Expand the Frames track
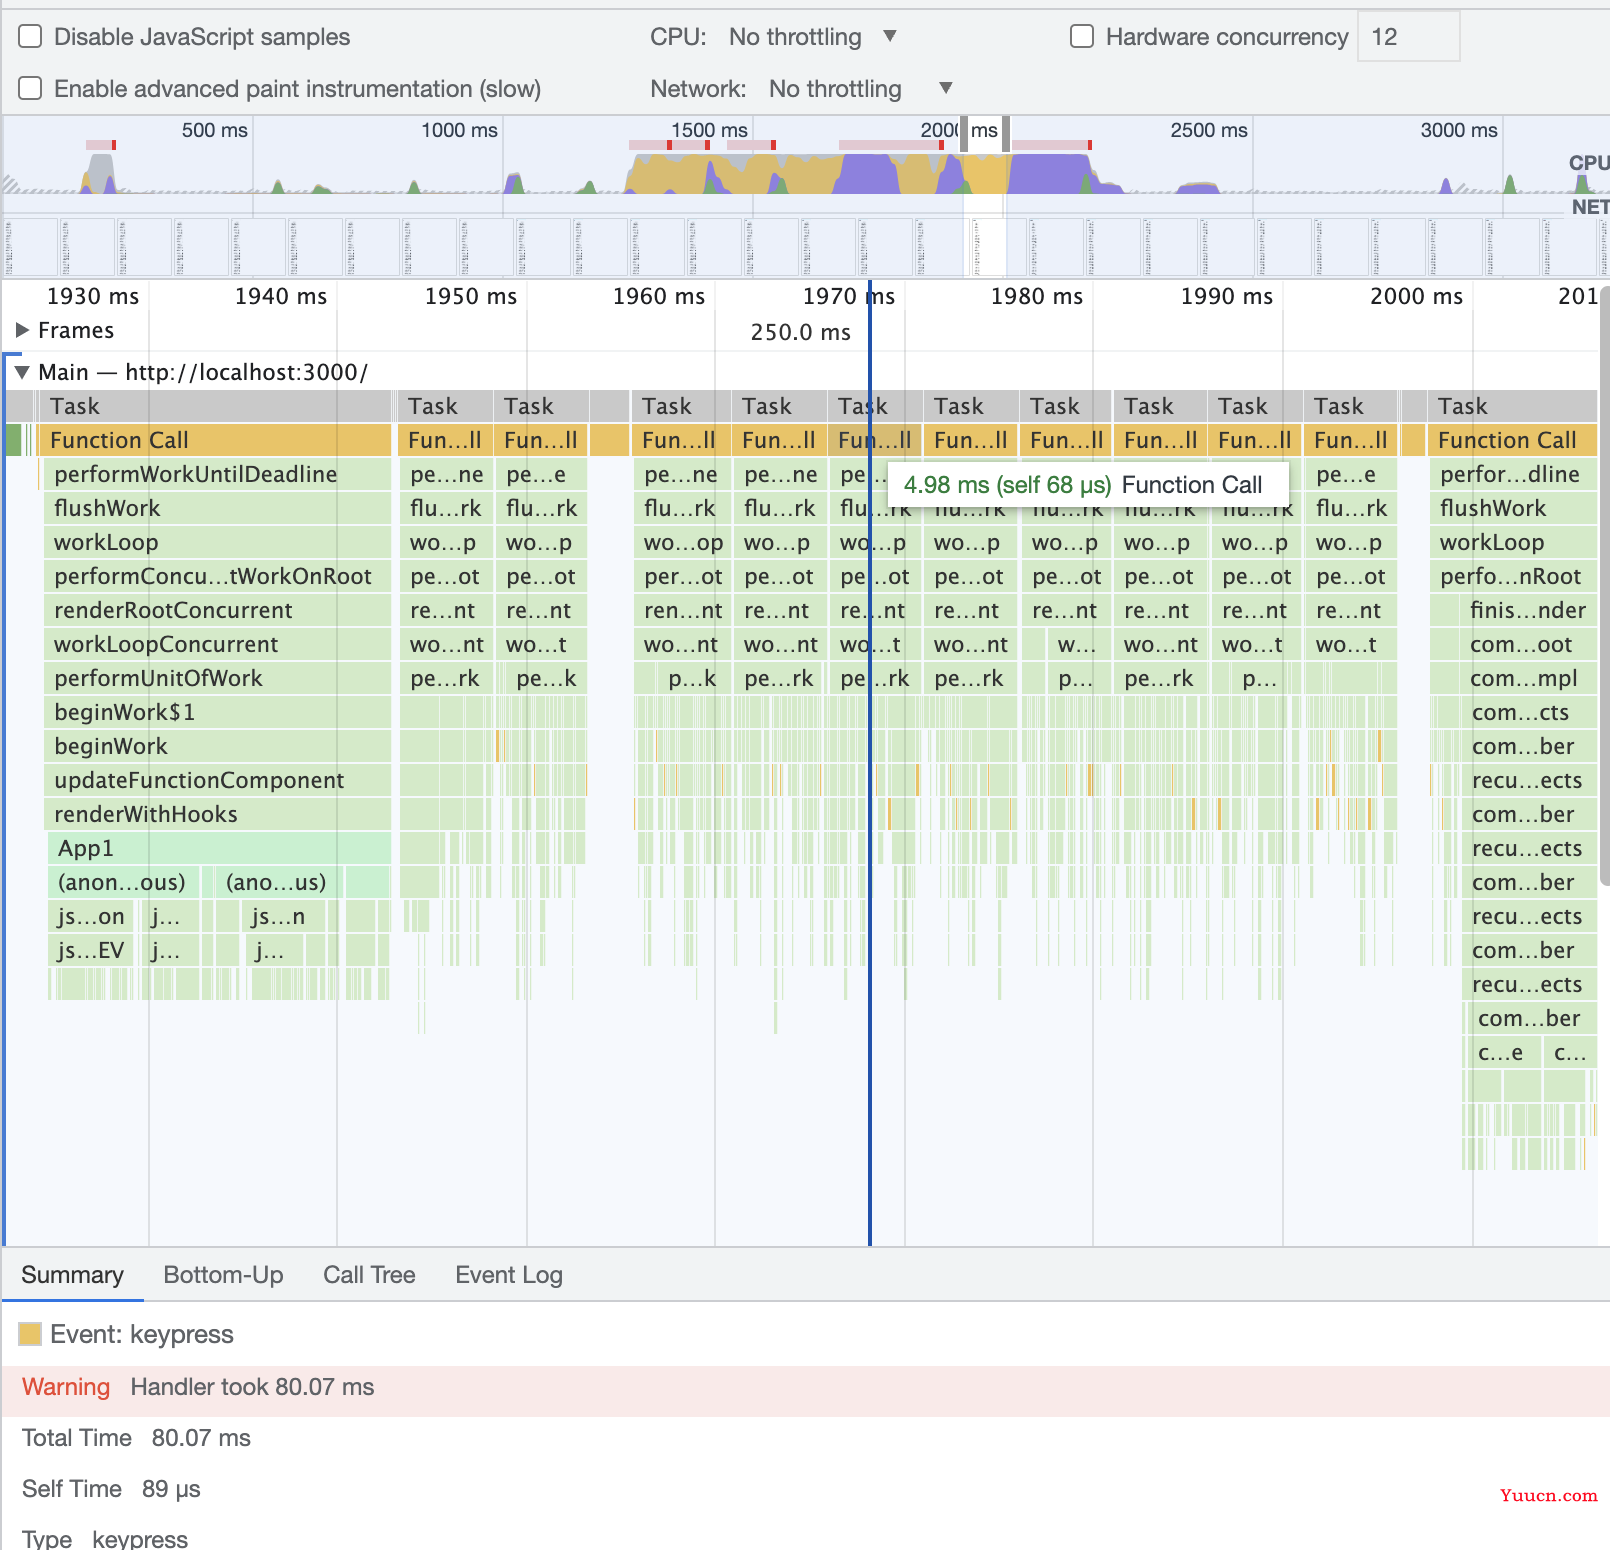Screen dimensions: 1610x1550 point(22,330)
